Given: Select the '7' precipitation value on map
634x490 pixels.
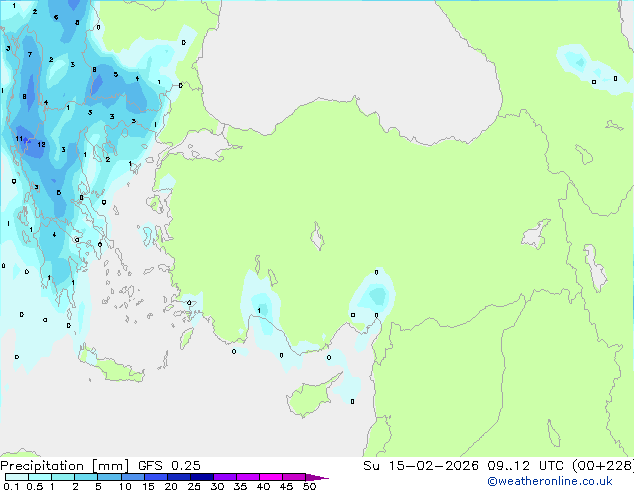Looking at the screenshot, I should tap(30, 54).
